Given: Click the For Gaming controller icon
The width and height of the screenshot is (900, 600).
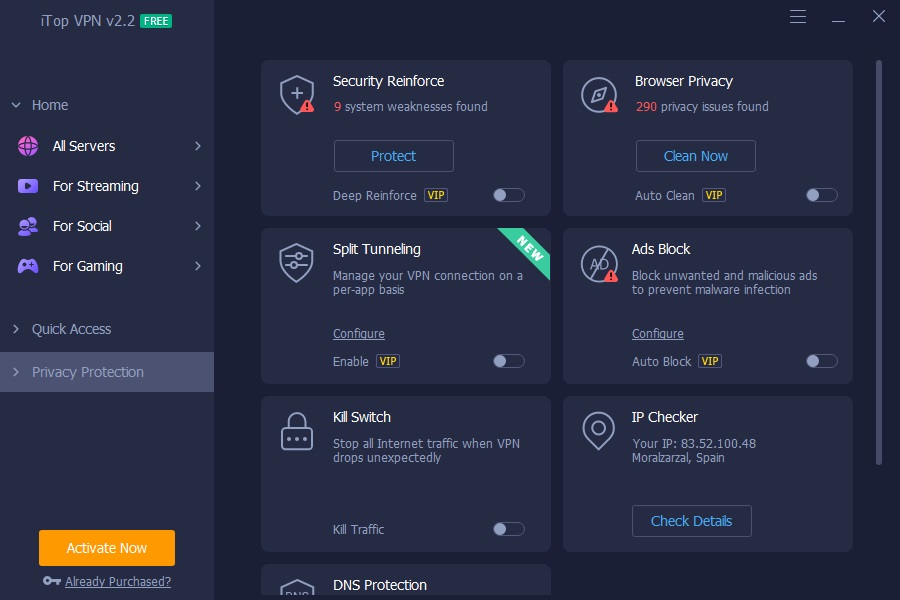Looking at the screenshot, I should click(28, 266).
